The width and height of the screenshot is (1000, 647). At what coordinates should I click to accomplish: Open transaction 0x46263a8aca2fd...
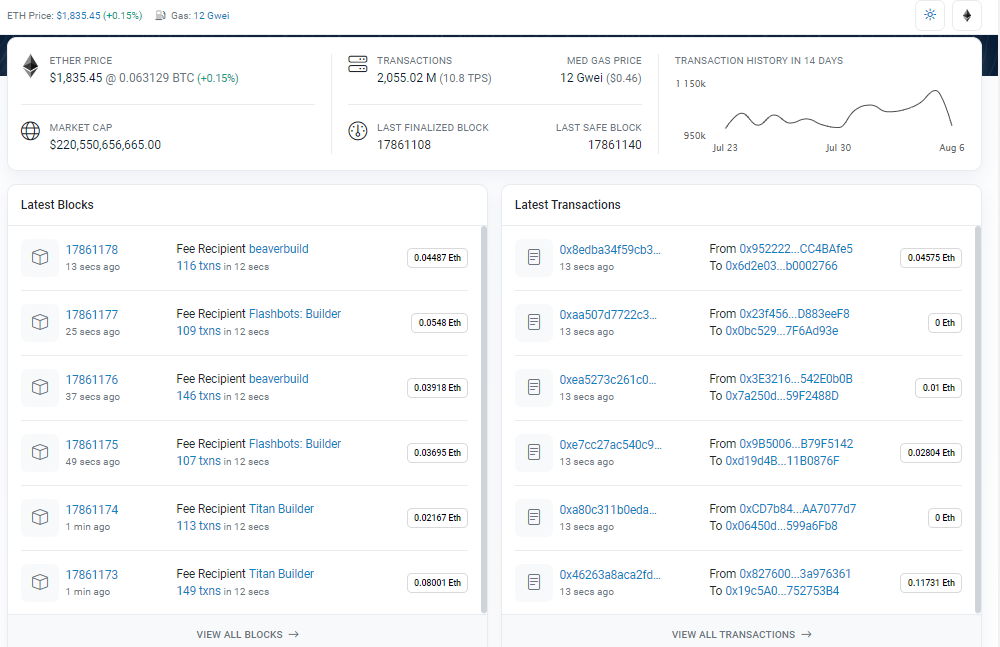click(610, 575)
